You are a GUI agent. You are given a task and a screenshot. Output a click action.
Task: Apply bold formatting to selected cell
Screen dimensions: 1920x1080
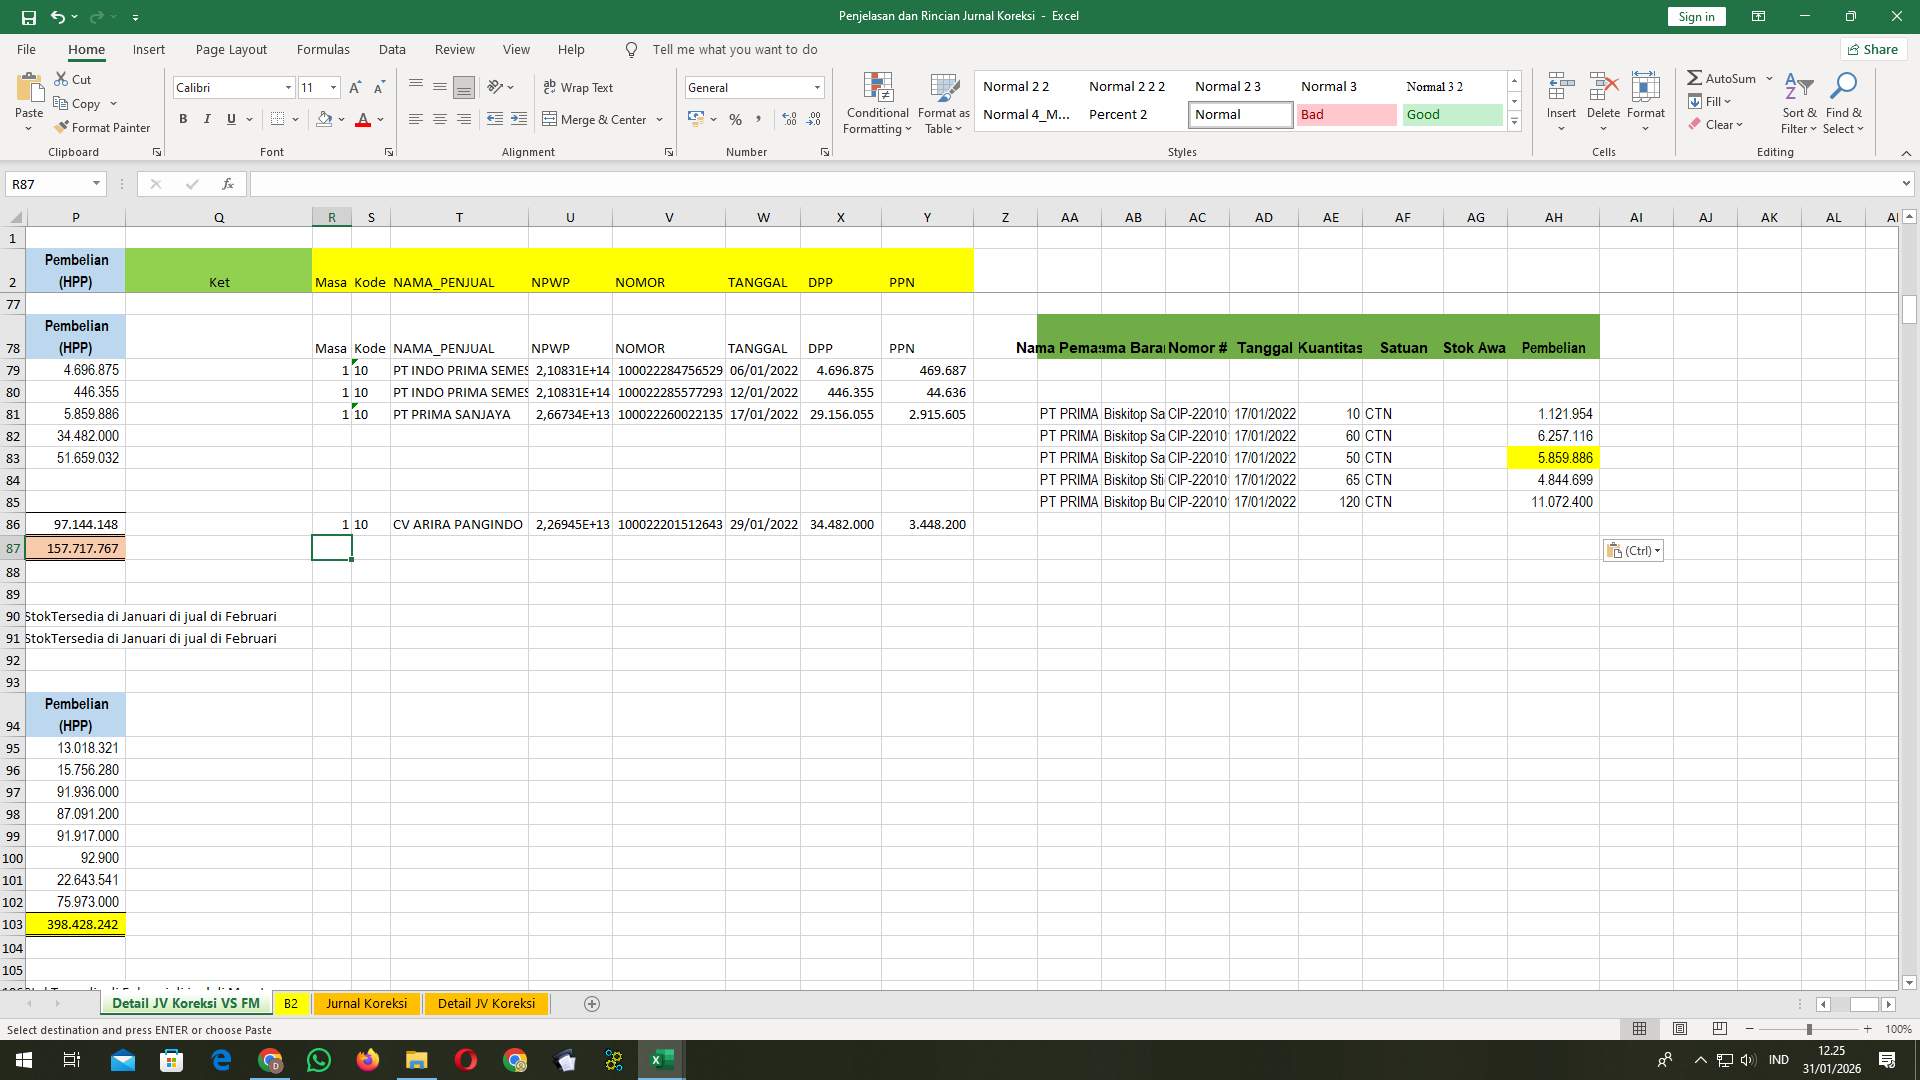(x=183, y=118)
